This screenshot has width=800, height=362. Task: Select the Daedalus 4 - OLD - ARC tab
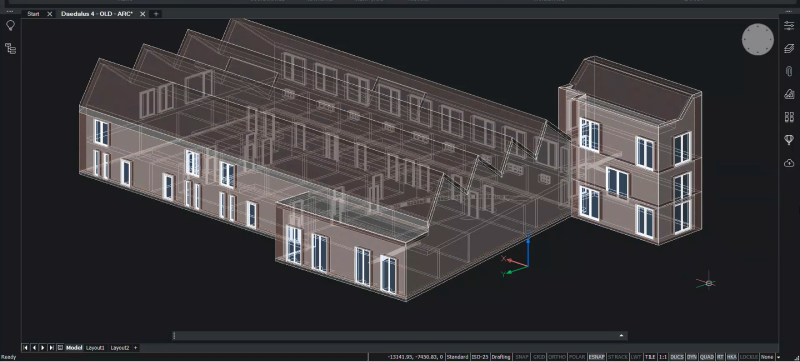click(x=97, y=14)
